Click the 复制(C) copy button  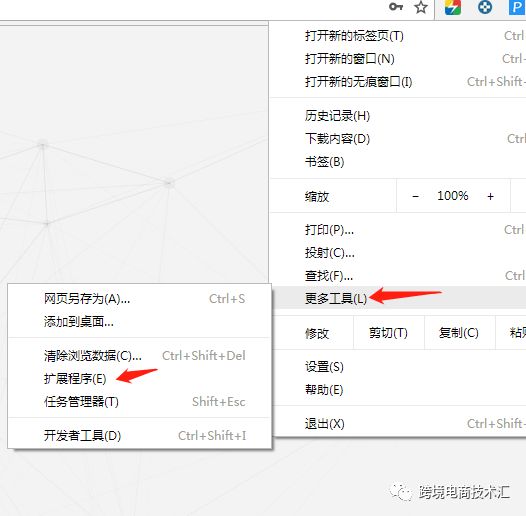click(459, 333)
